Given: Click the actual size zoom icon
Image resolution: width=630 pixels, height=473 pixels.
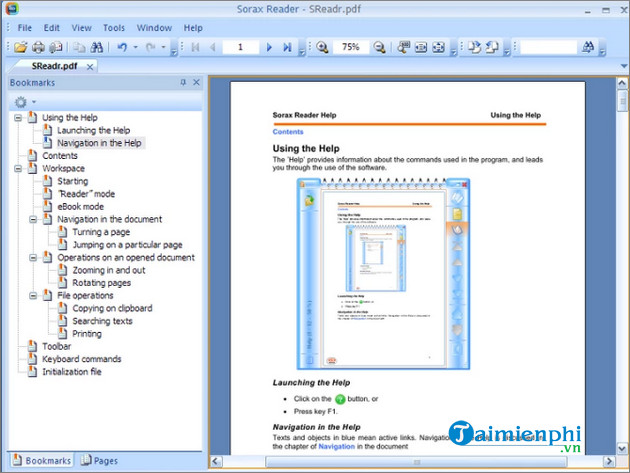Looking at the screenshot, I should 403,47.
